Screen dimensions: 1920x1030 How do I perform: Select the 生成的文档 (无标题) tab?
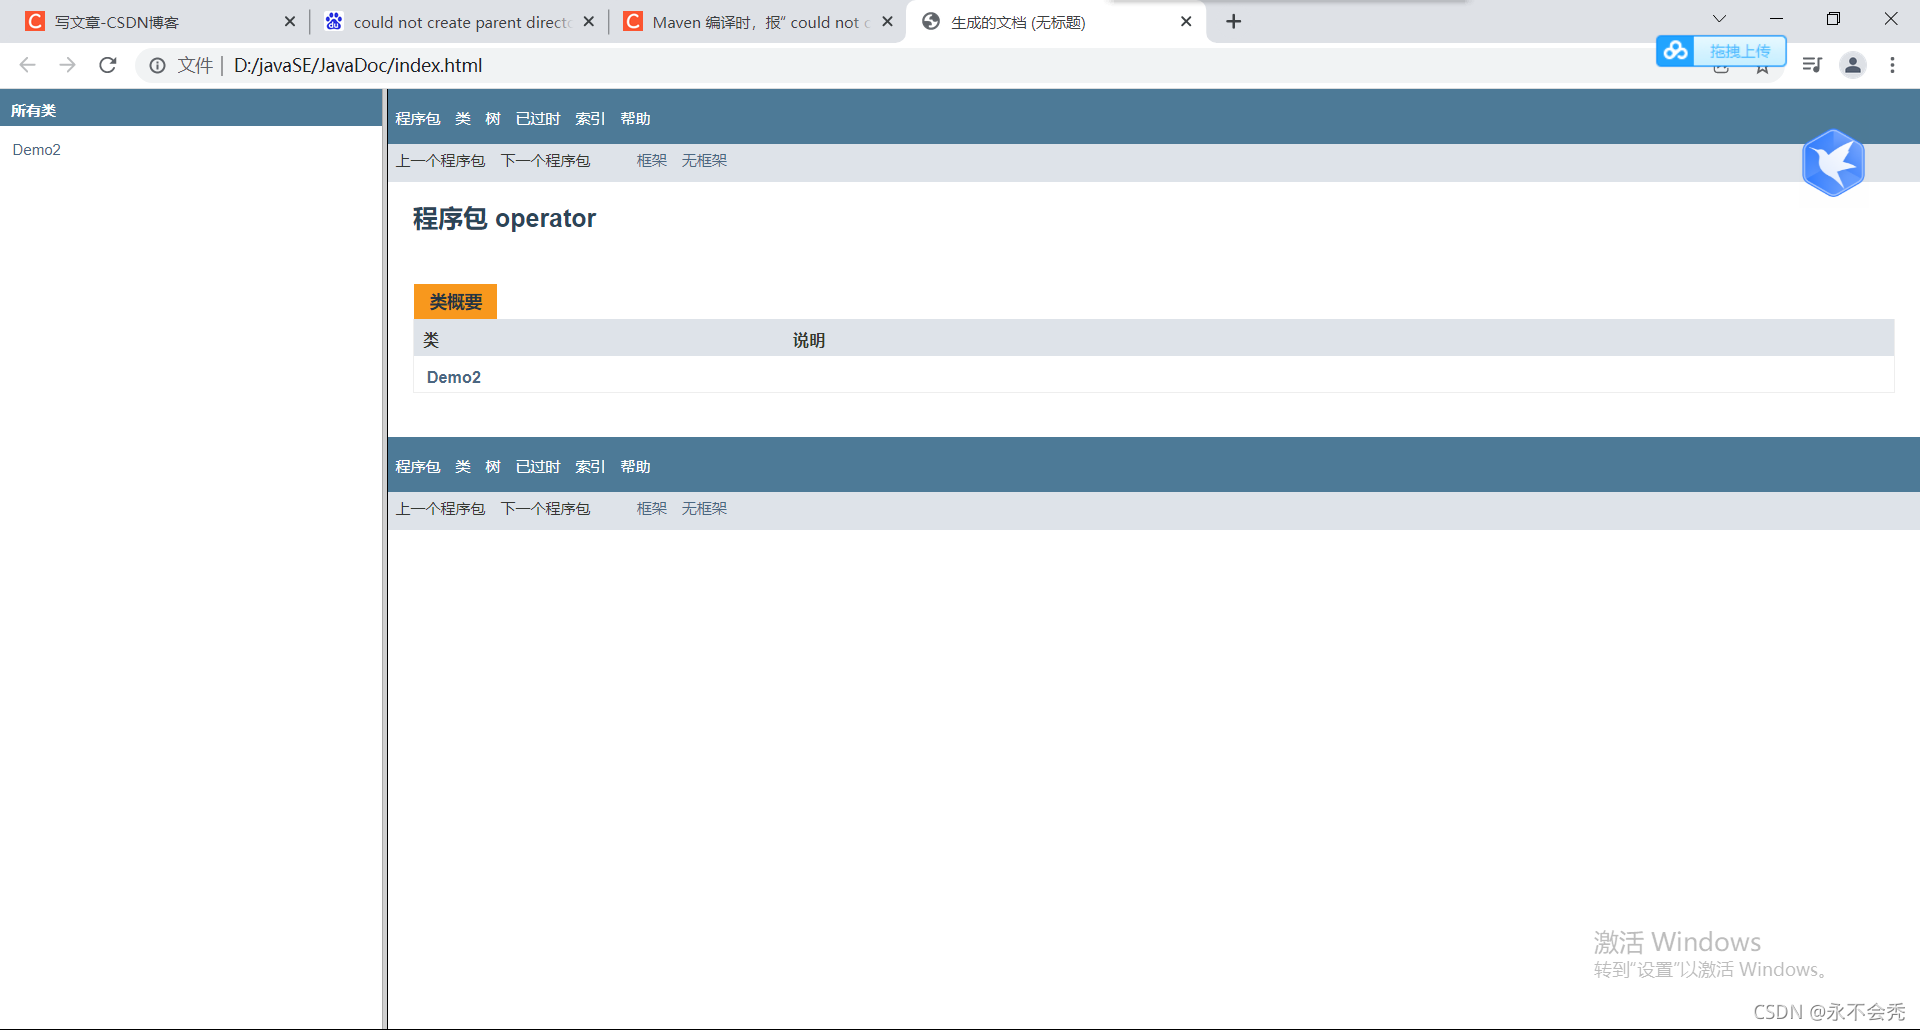1055,22
